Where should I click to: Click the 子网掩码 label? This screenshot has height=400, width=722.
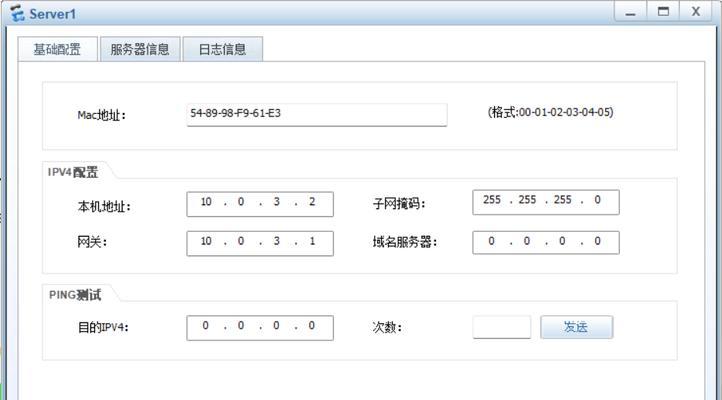point(399,203)
